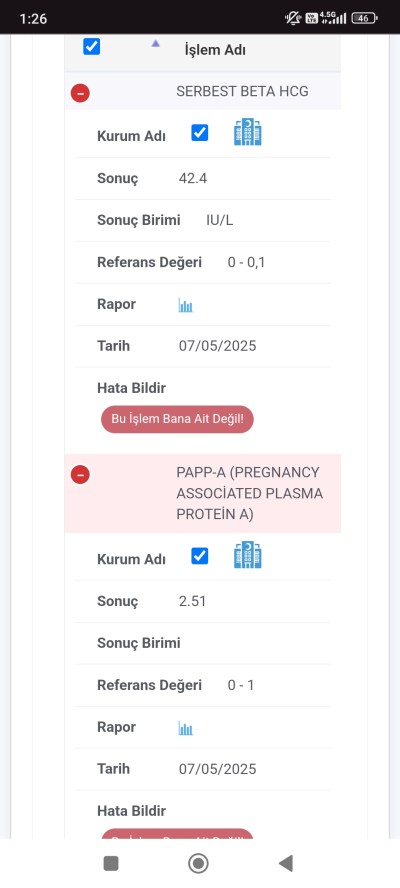Screen dimensions: 400x888
Task: Open hospital icon for Beta HCG result
Action: (x=248, y=133)
